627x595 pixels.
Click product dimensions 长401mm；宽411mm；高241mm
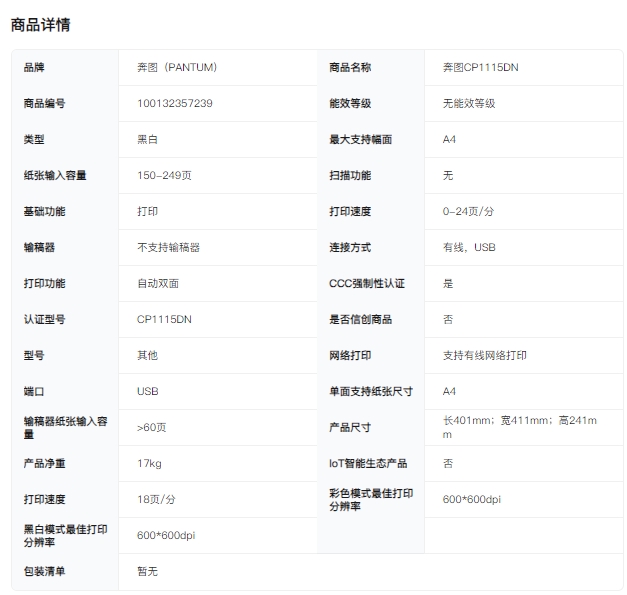[x=519, y=427]
